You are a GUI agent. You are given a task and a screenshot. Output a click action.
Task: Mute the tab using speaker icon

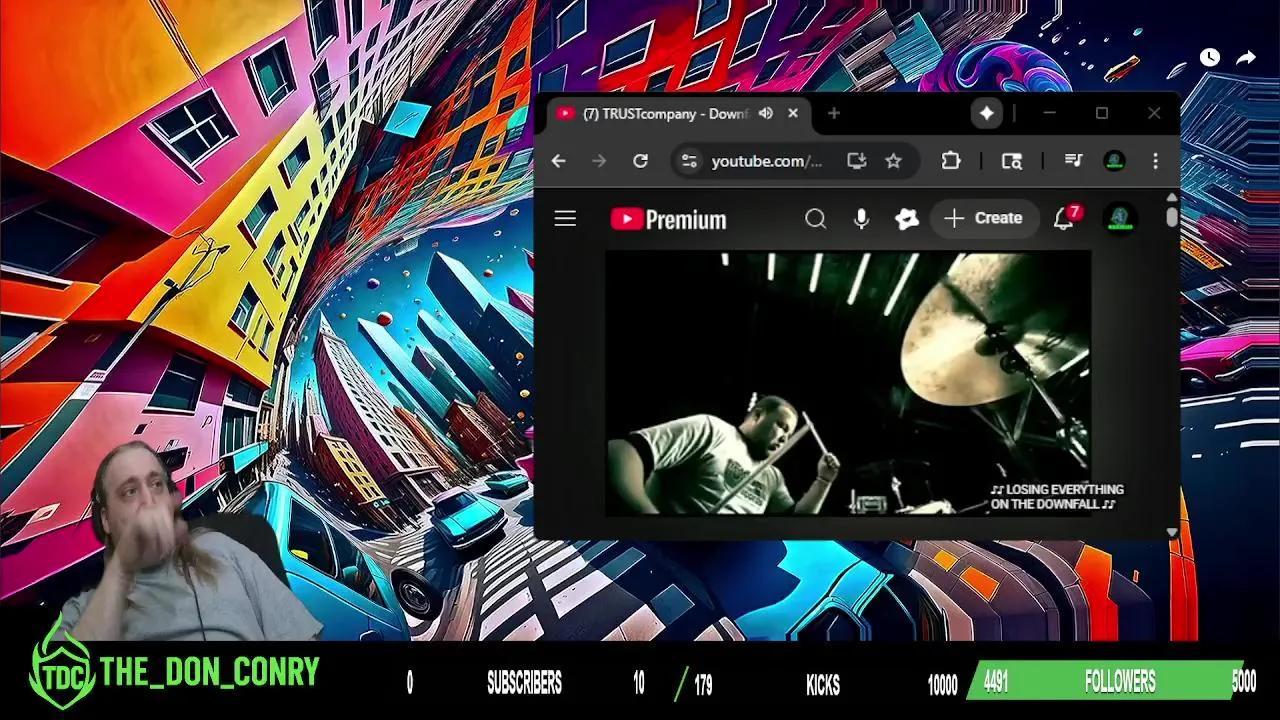766,114
